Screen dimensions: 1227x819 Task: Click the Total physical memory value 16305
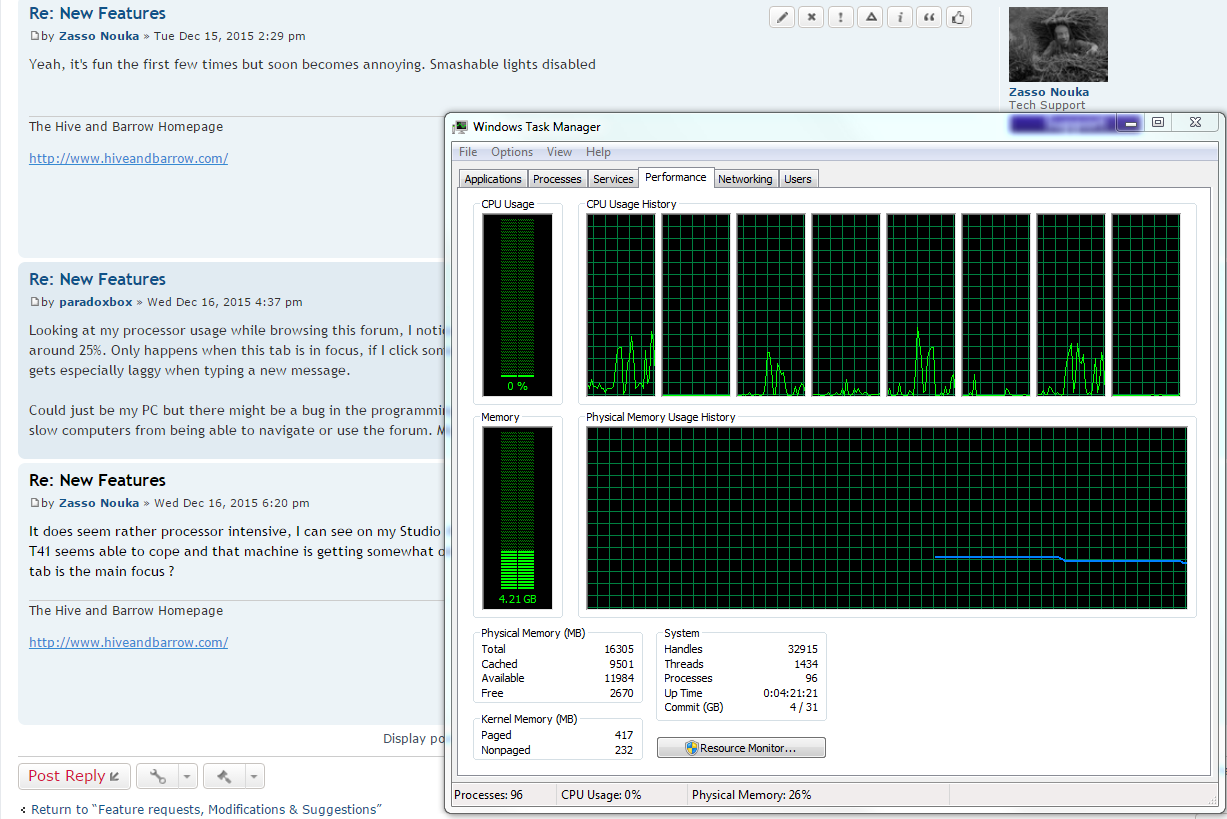click(619, 649)
